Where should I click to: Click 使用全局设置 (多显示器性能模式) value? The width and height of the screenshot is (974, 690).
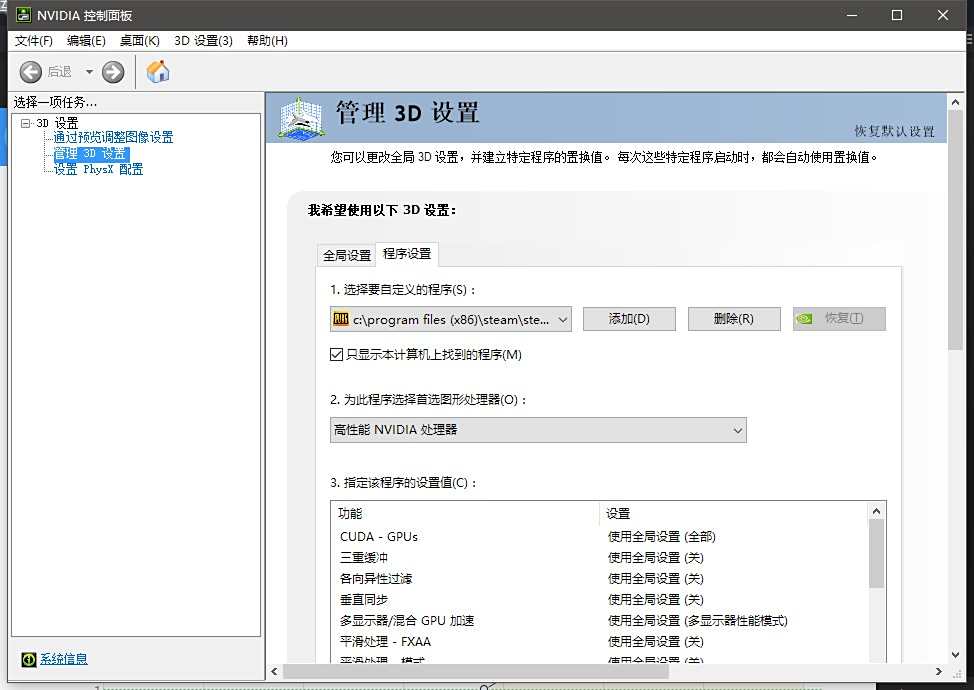click(698, 621)
